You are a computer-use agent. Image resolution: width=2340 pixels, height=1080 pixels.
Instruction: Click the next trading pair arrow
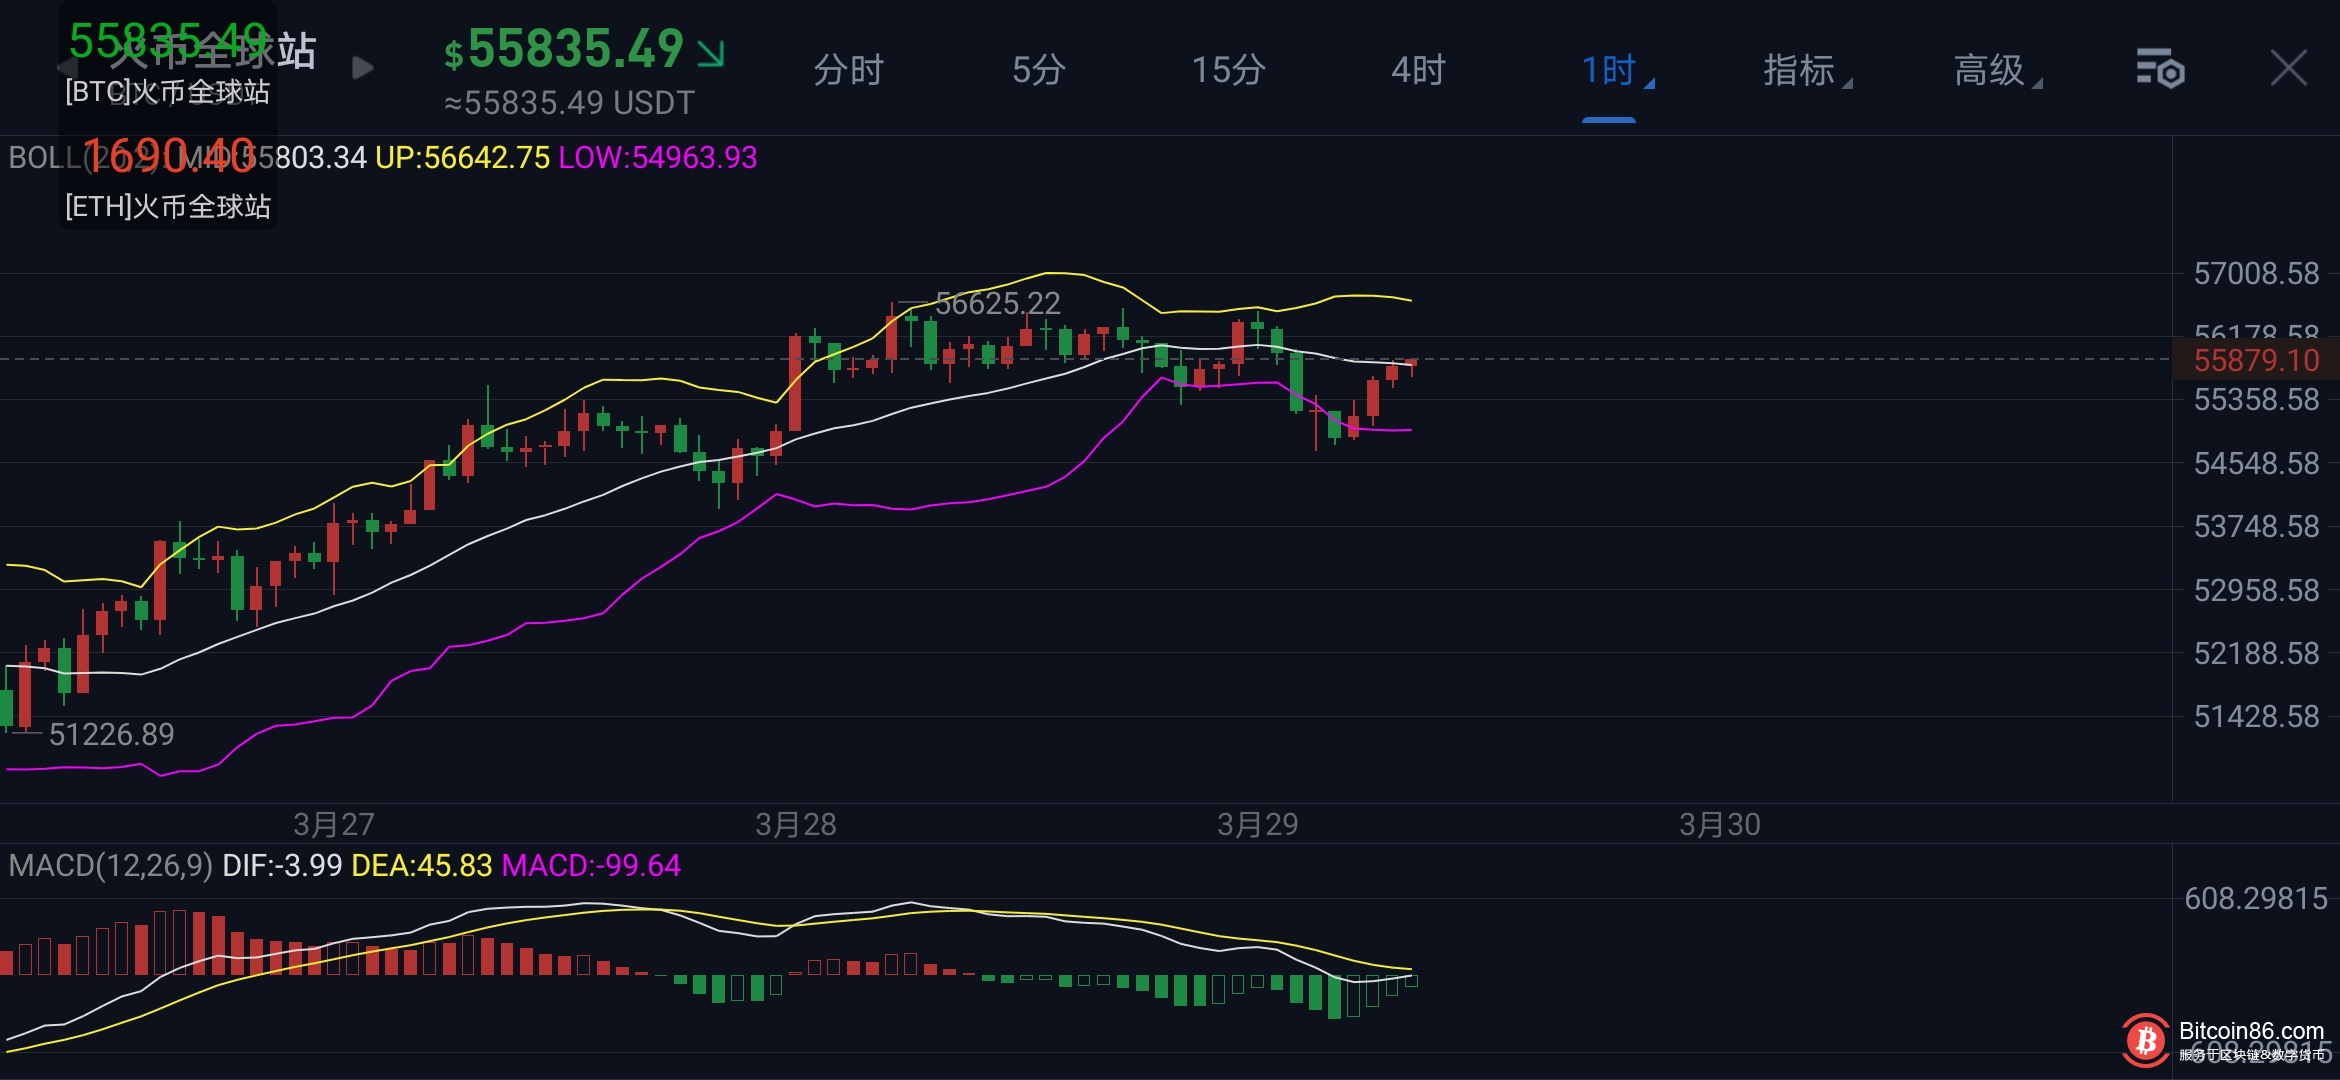pyautogui.click(x=363, y=68)
